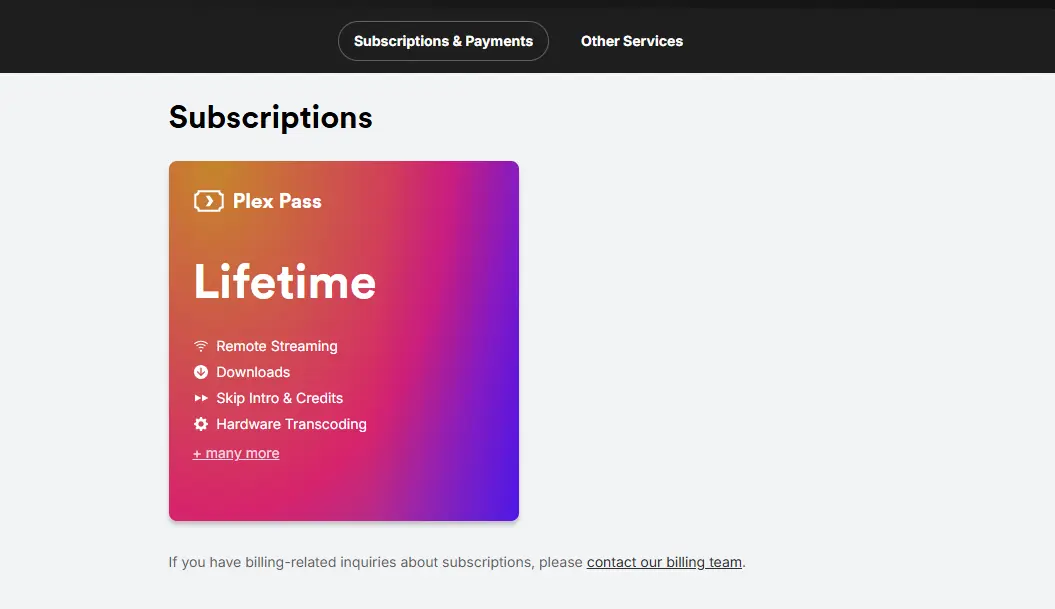
Task: Click the Plex Pass ticket icon
Action: [209, 201]
